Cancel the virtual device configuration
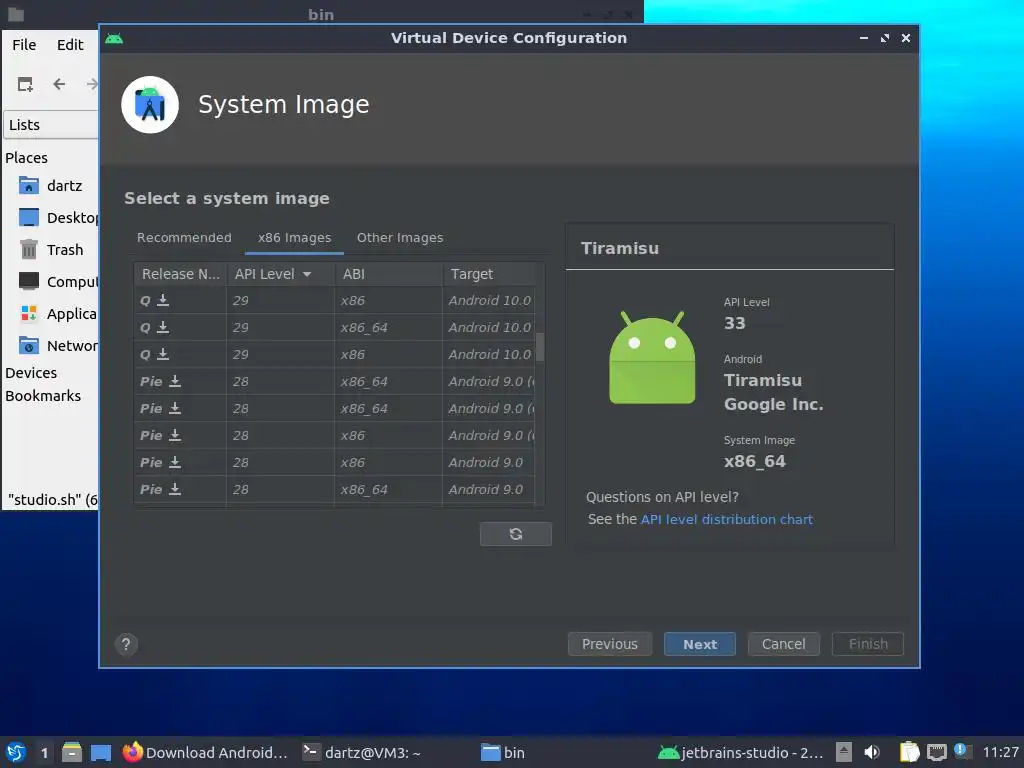 pyautogui.click(x=784, y=644)
